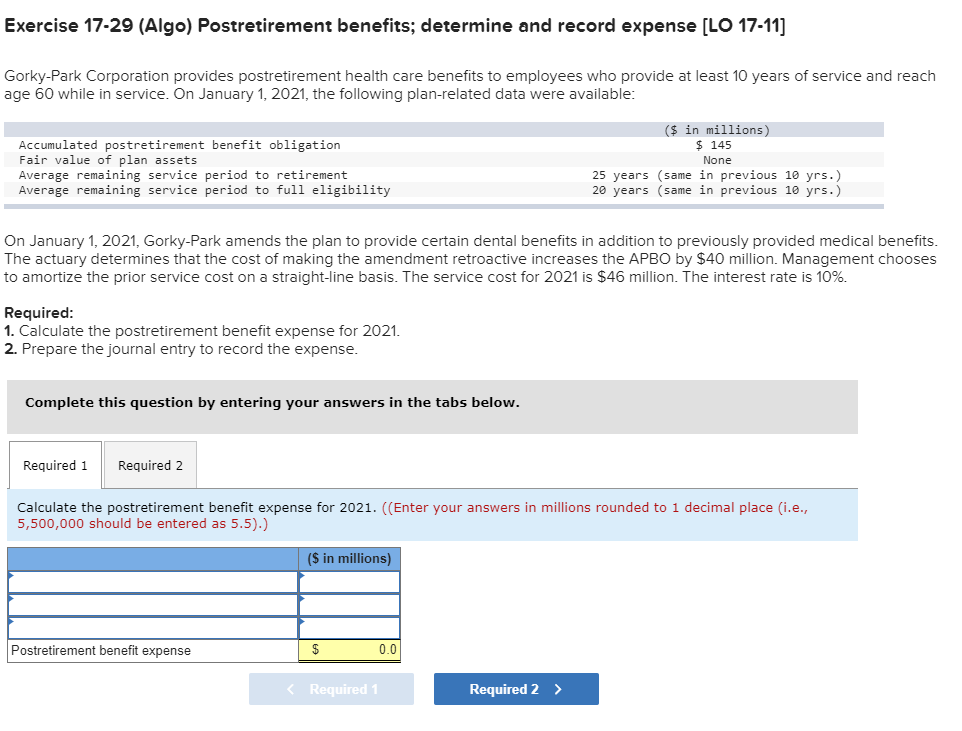Image resolution: width=962 pixels, height=731 pixels.
Task: Open first row component label dropdown
Action: coord(153,582)
